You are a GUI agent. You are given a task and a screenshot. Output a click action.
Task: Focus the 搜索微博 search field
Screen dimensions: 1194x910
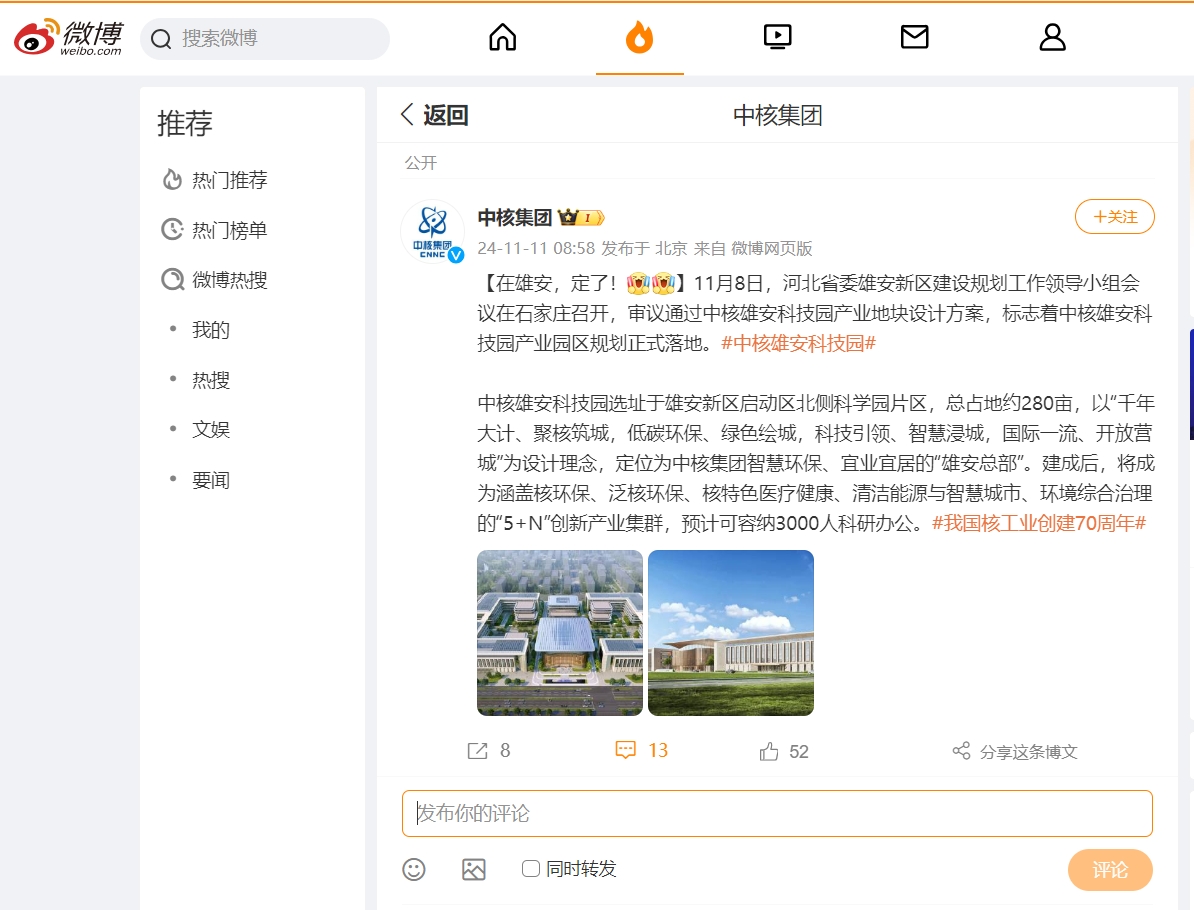coord(265,39)
